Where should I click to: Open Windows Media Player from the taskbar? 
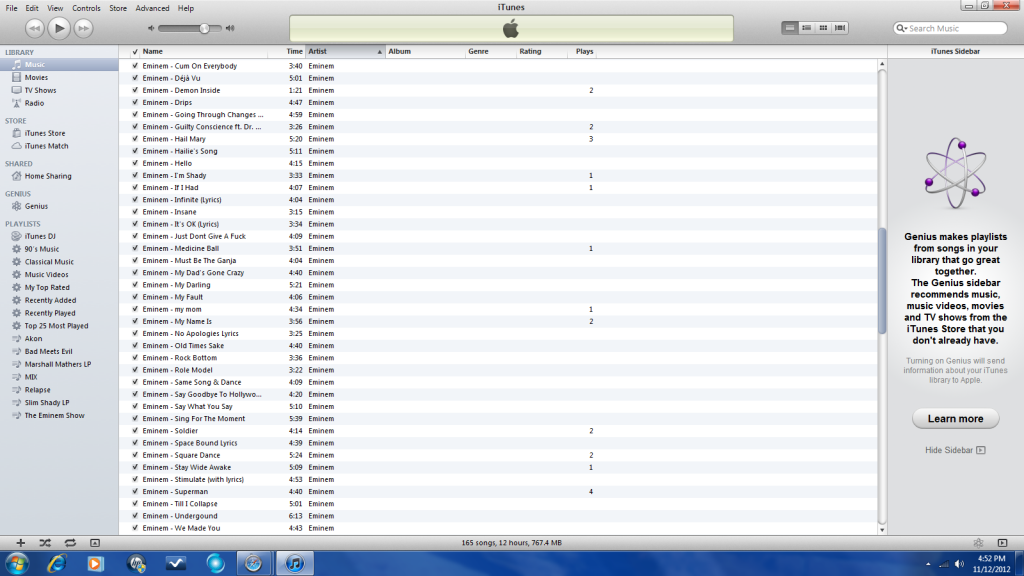[x=95, y=563]
